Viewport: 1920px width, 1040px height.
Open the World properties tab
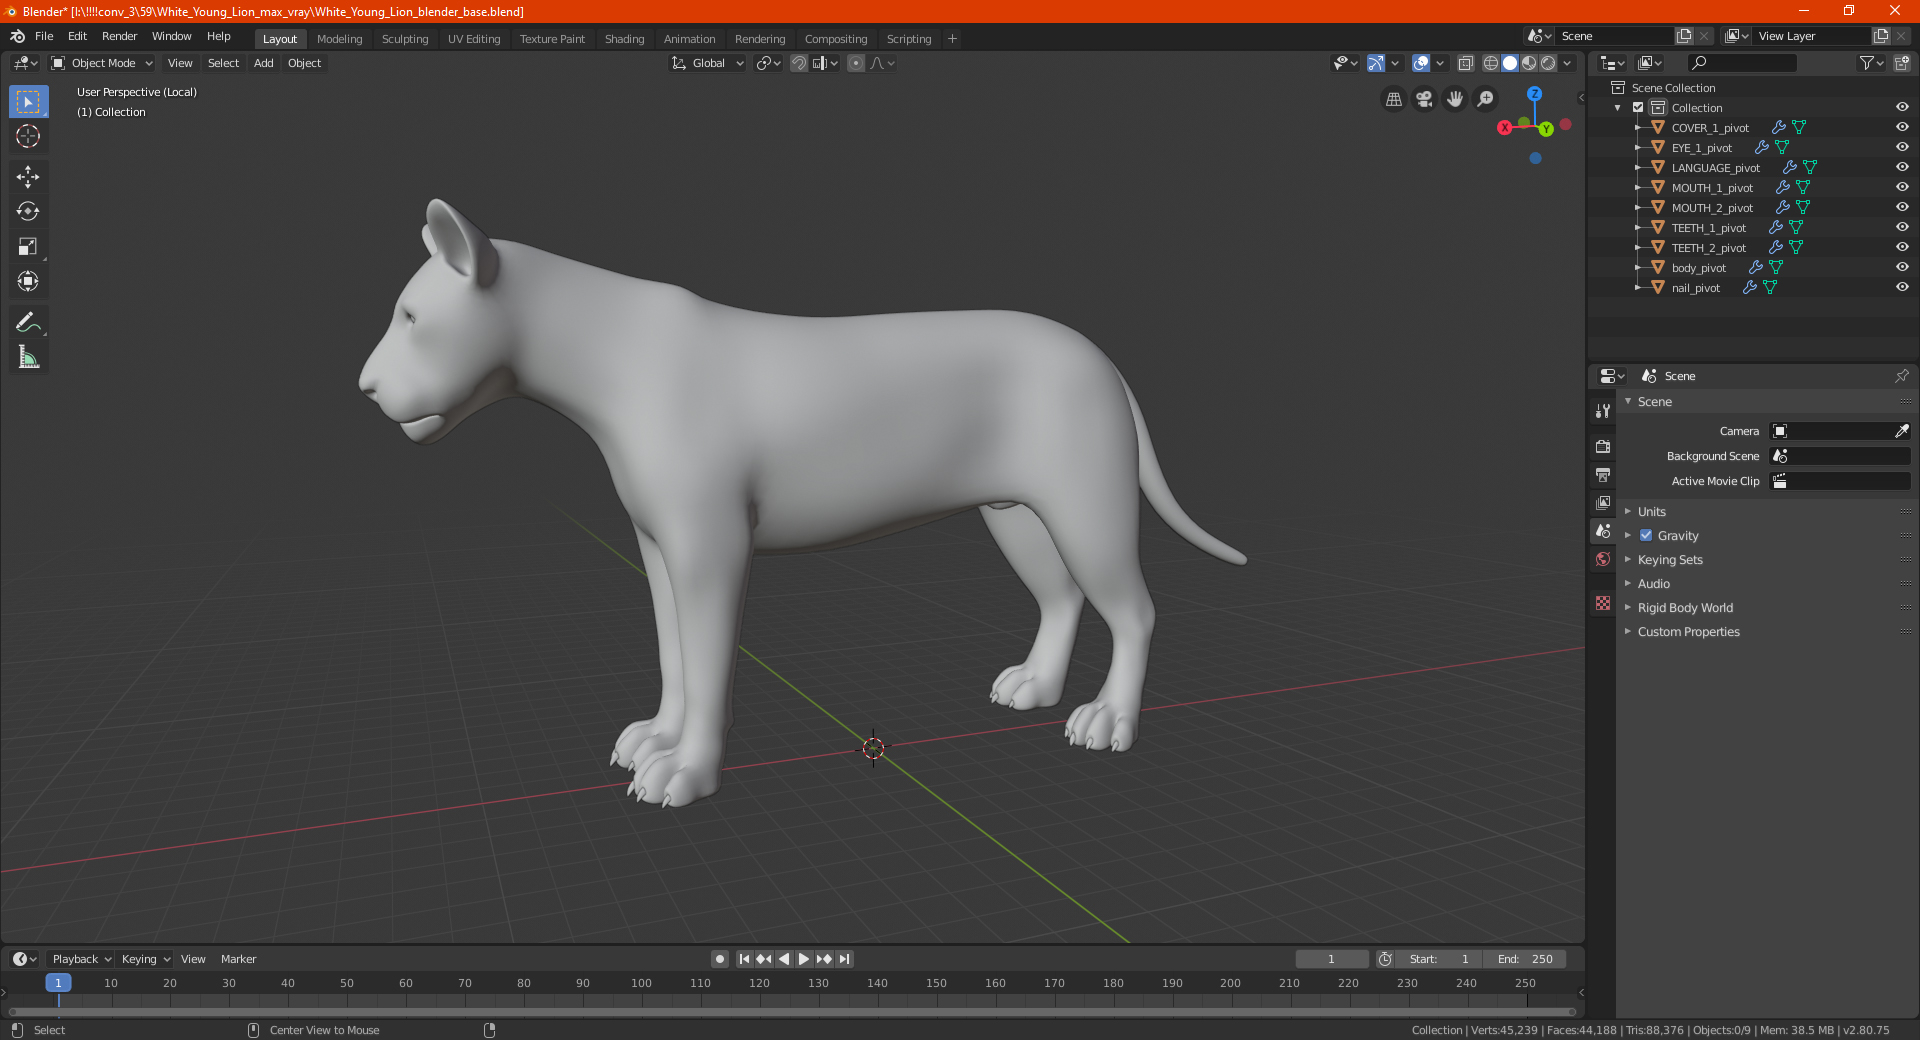[1603, 559]
